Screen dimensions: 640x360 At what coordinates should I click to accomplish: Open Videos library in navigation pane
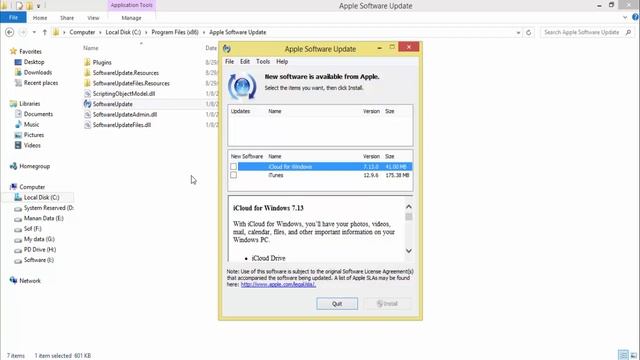(x=32, y=145)
